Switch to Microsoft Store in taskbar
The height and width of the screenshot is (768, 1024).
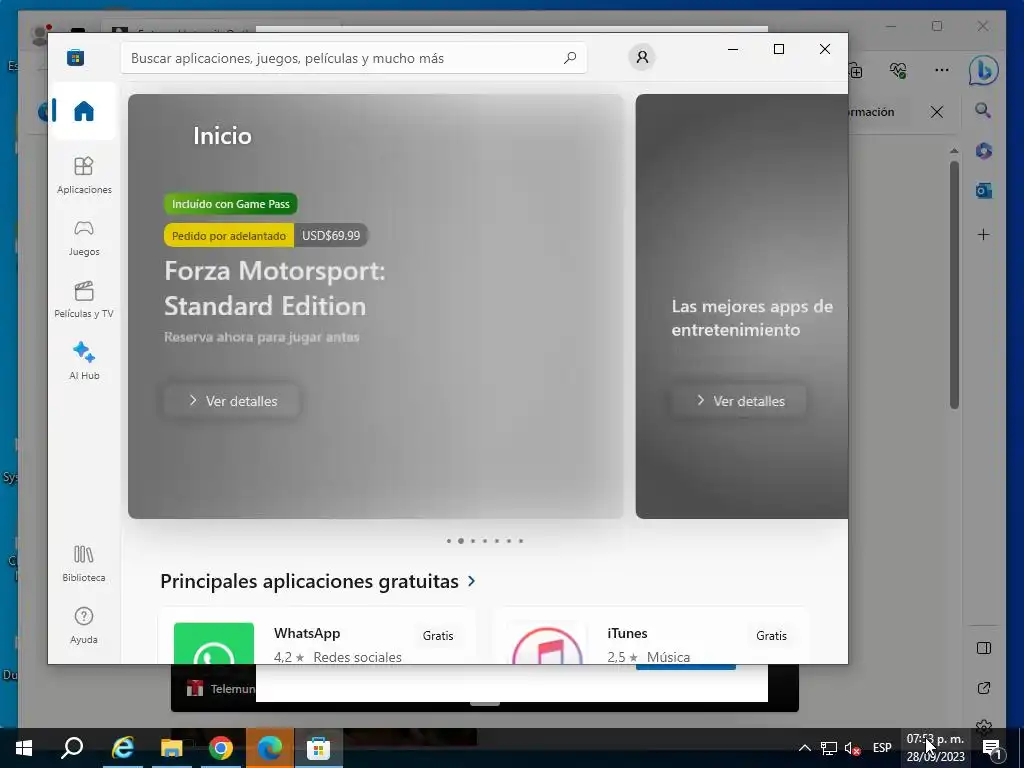(319, 748)
